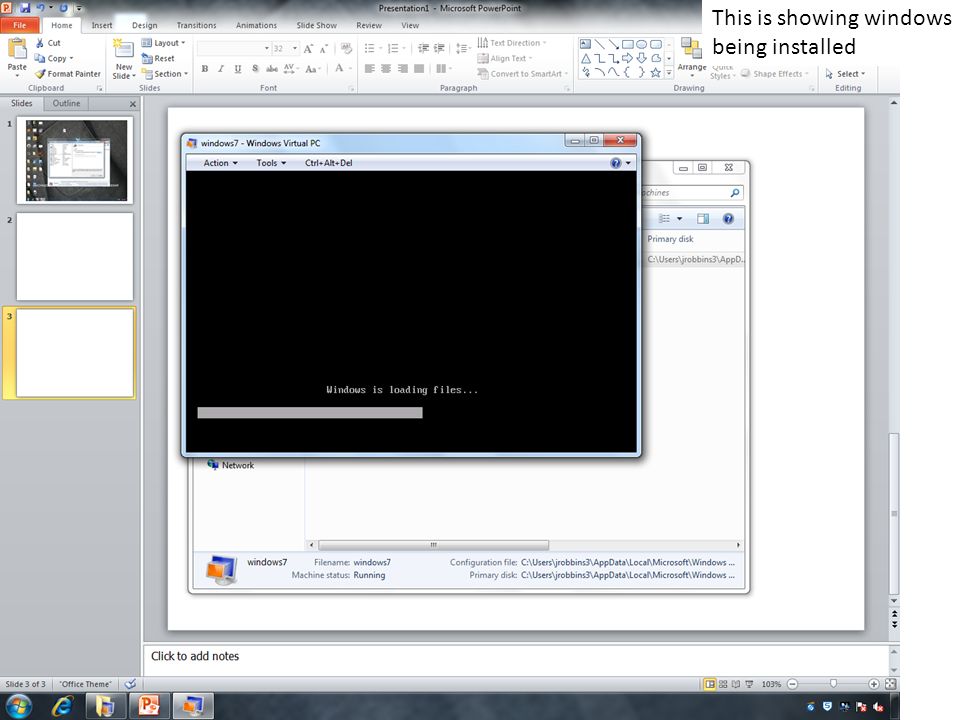Switch to Slide Sorter view

(723, 684)
